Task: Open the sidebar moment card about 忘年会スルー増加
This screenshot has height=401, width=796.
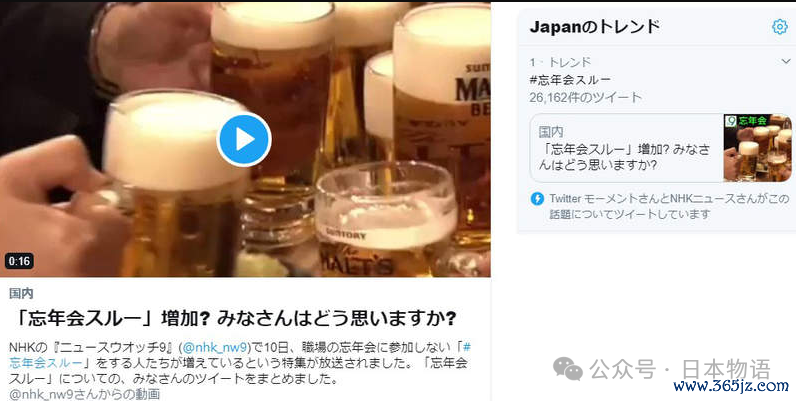Action: [660, 148]
